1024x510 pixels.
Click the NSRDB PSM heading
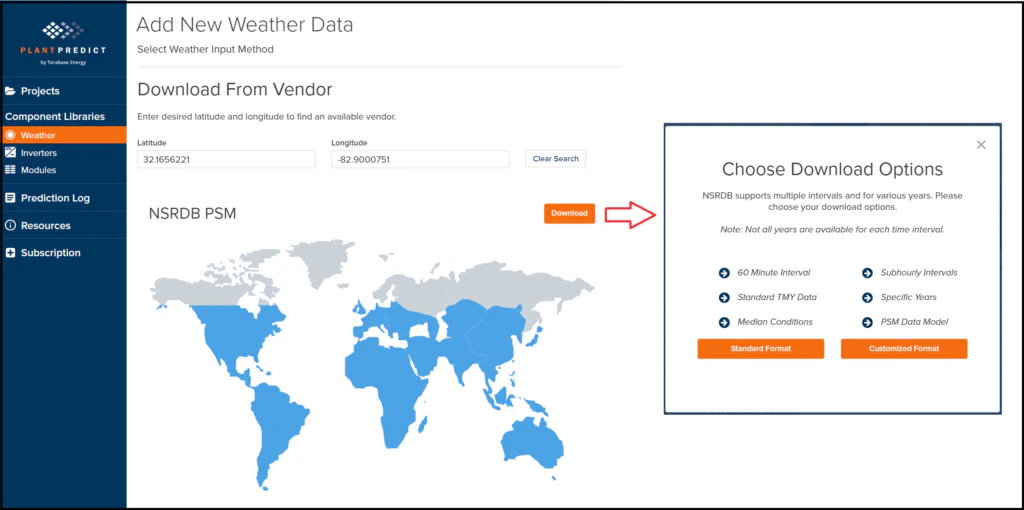pos(193,214)
